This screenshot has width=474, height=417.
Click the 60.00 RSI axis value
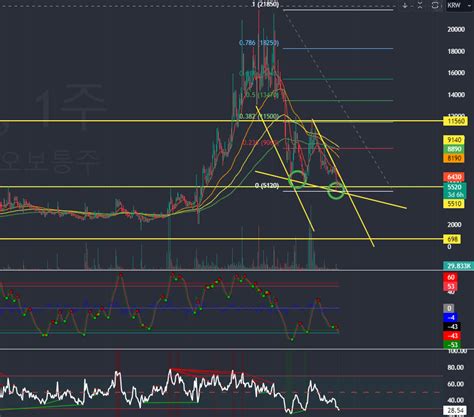[x=455, y=384]
